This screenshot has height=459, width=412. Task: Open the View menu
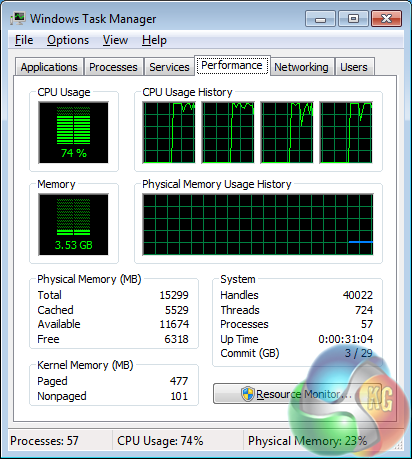(115, 40)
